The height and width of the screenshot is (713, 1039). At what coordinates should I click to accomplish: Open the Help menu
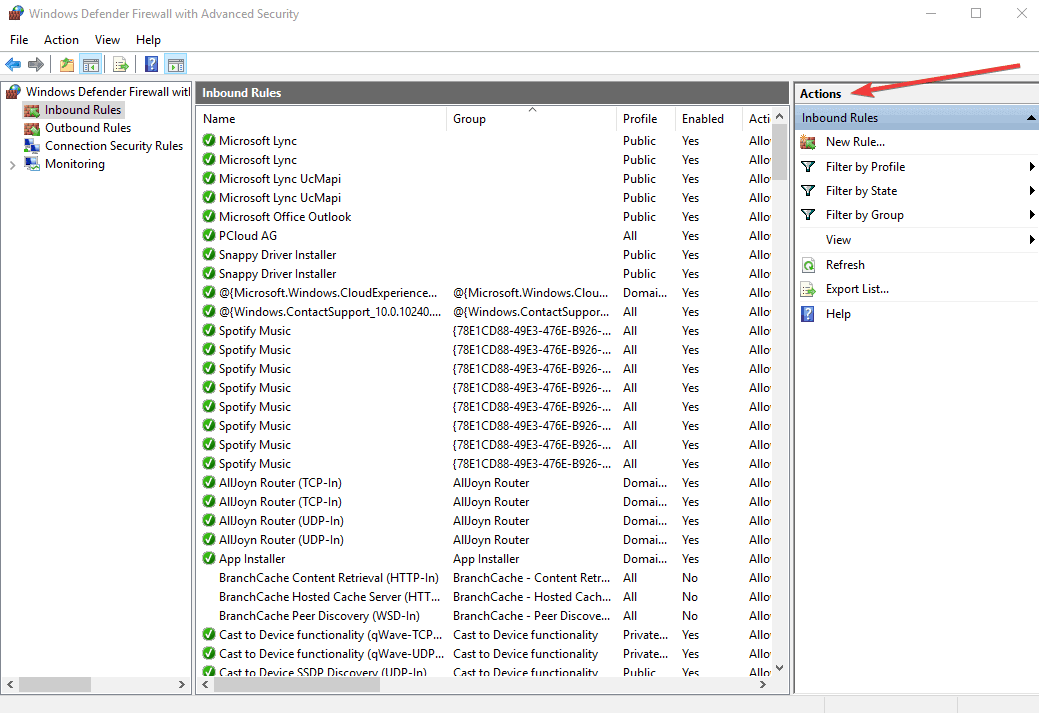point(148,40)
